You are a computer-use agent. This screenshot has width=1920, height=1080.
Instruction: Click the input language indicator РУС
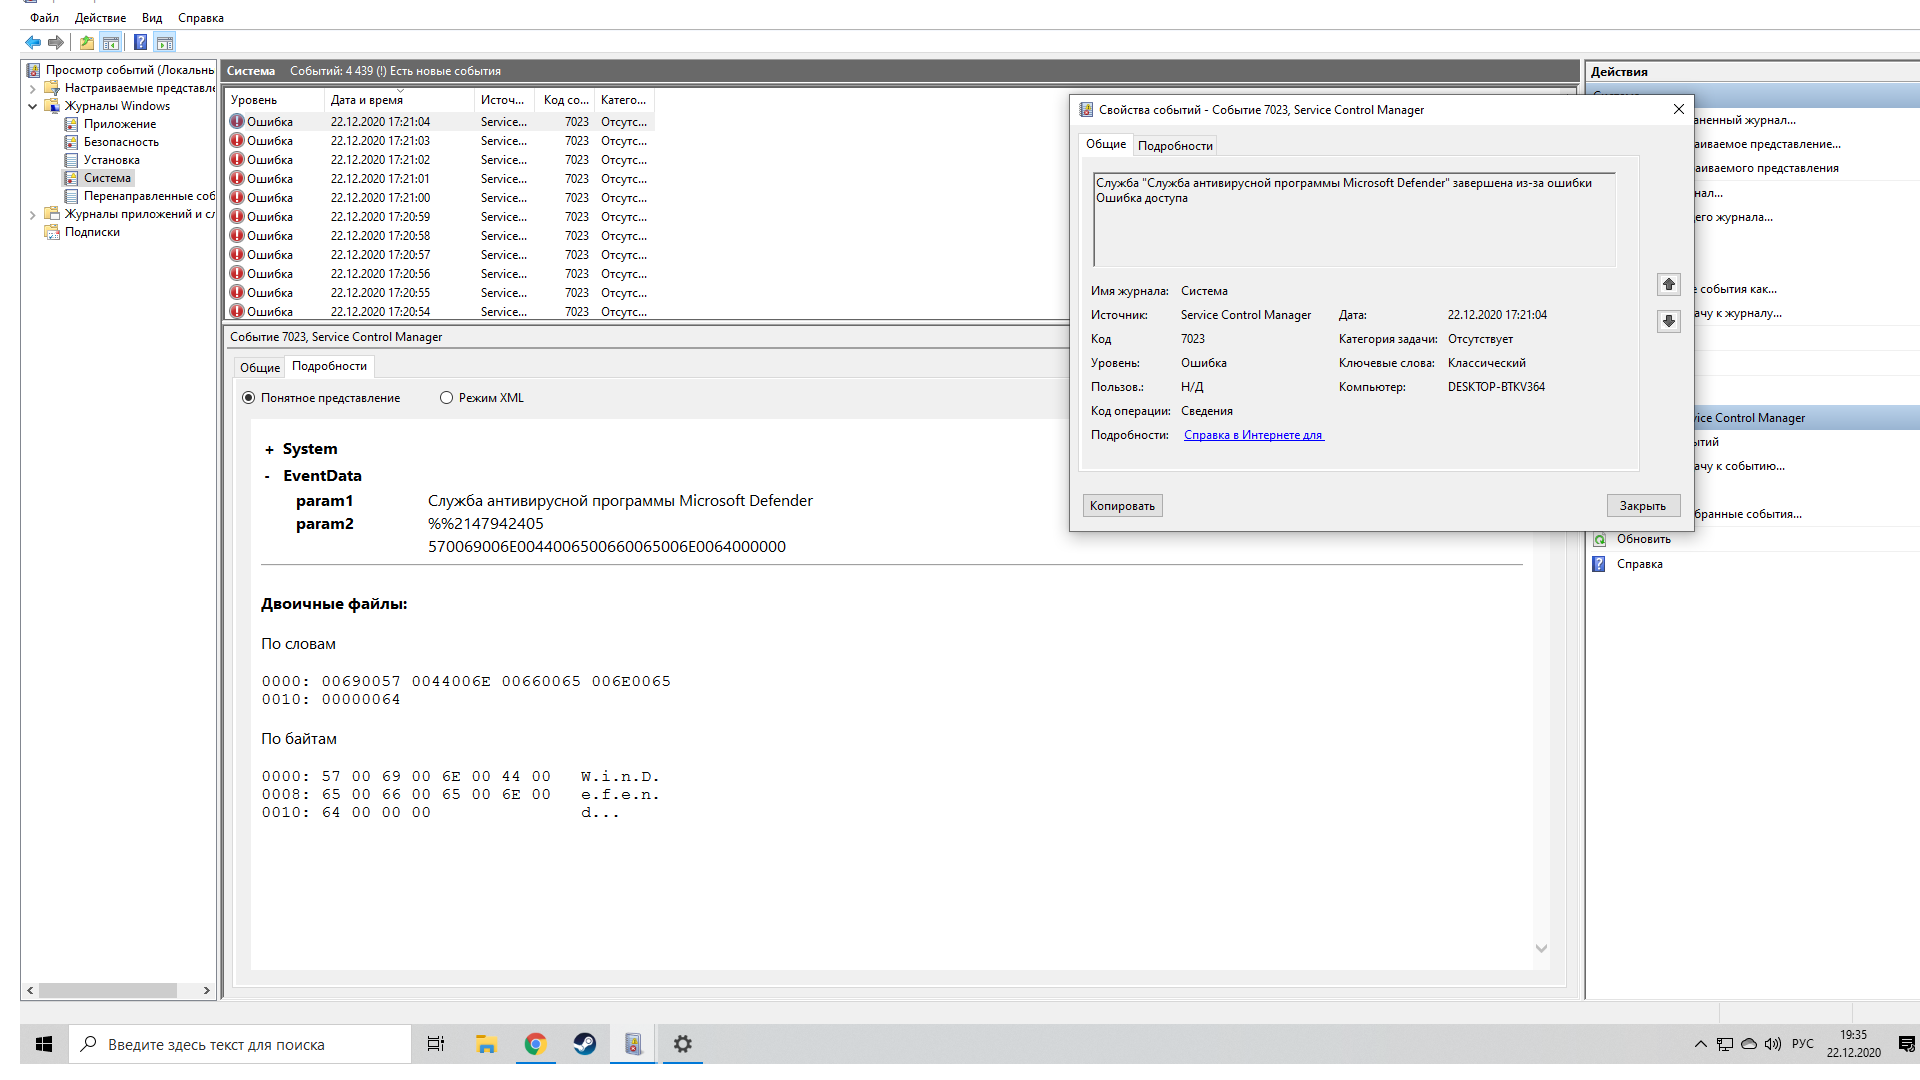point(1803,1044)
